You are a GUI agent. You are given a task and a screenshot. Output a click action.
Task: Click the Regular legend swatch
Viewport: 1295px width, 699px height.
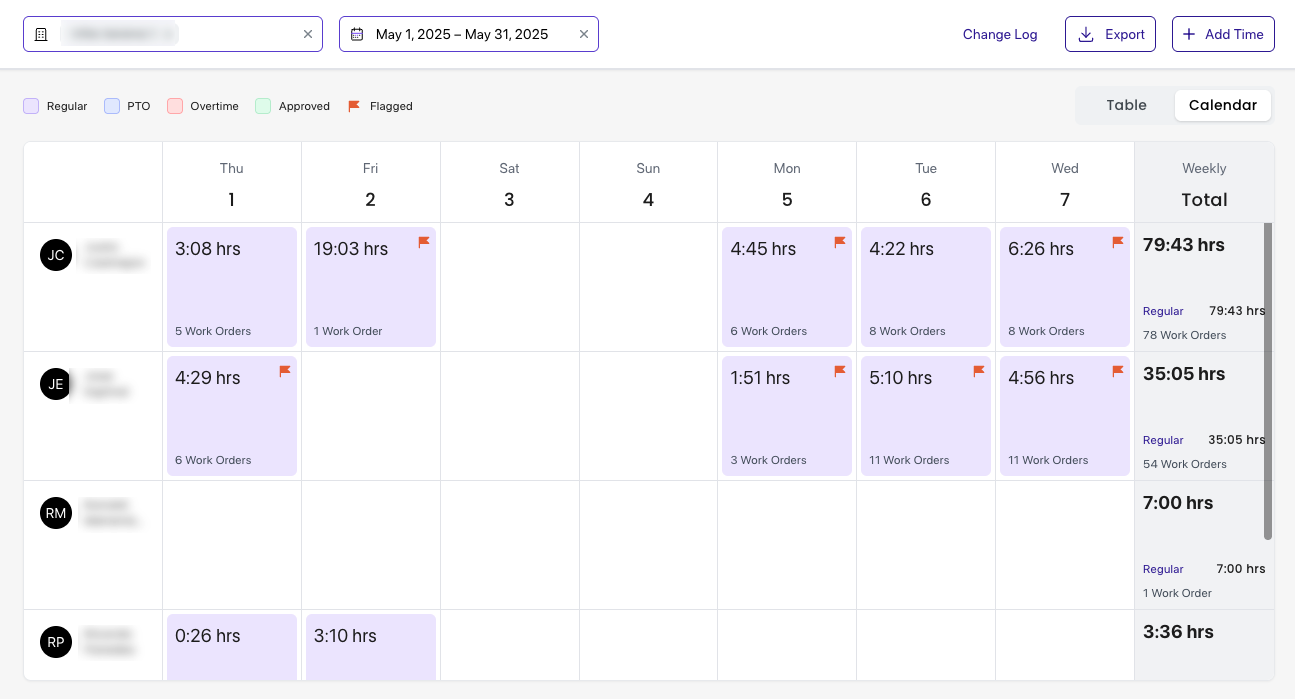31,106
